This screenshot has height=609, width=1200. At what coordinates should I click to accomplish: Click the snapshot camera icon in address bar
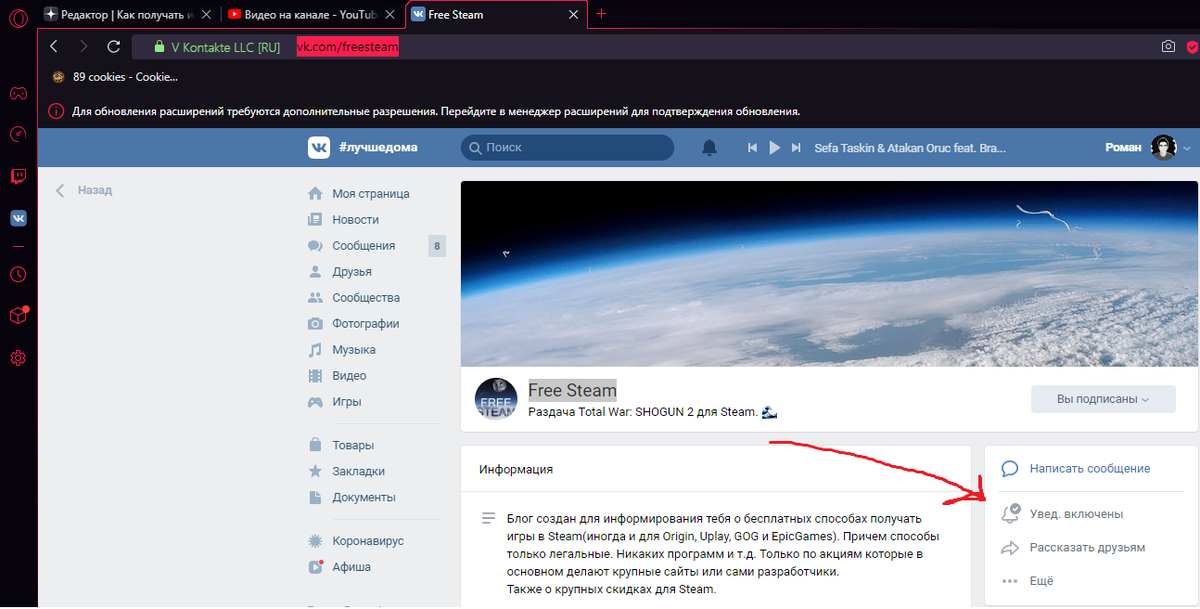coord(1168,46)
